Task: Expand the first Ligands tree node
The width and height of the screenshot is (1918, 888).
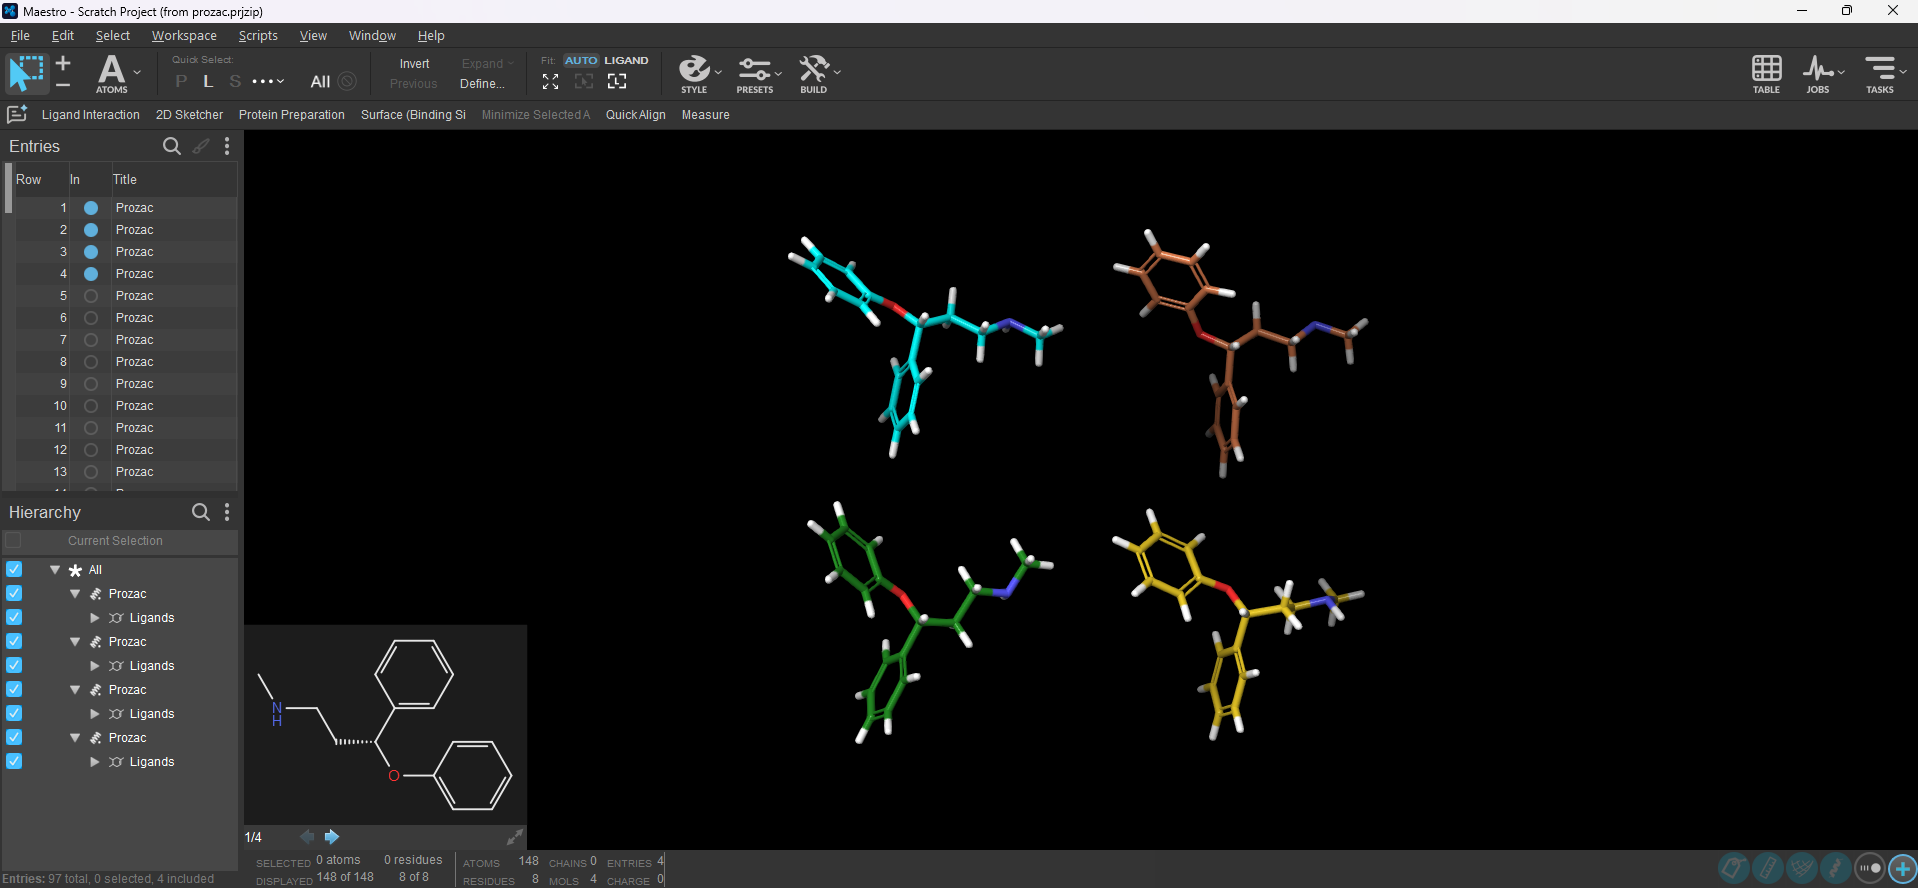Action: click(95, 618)
